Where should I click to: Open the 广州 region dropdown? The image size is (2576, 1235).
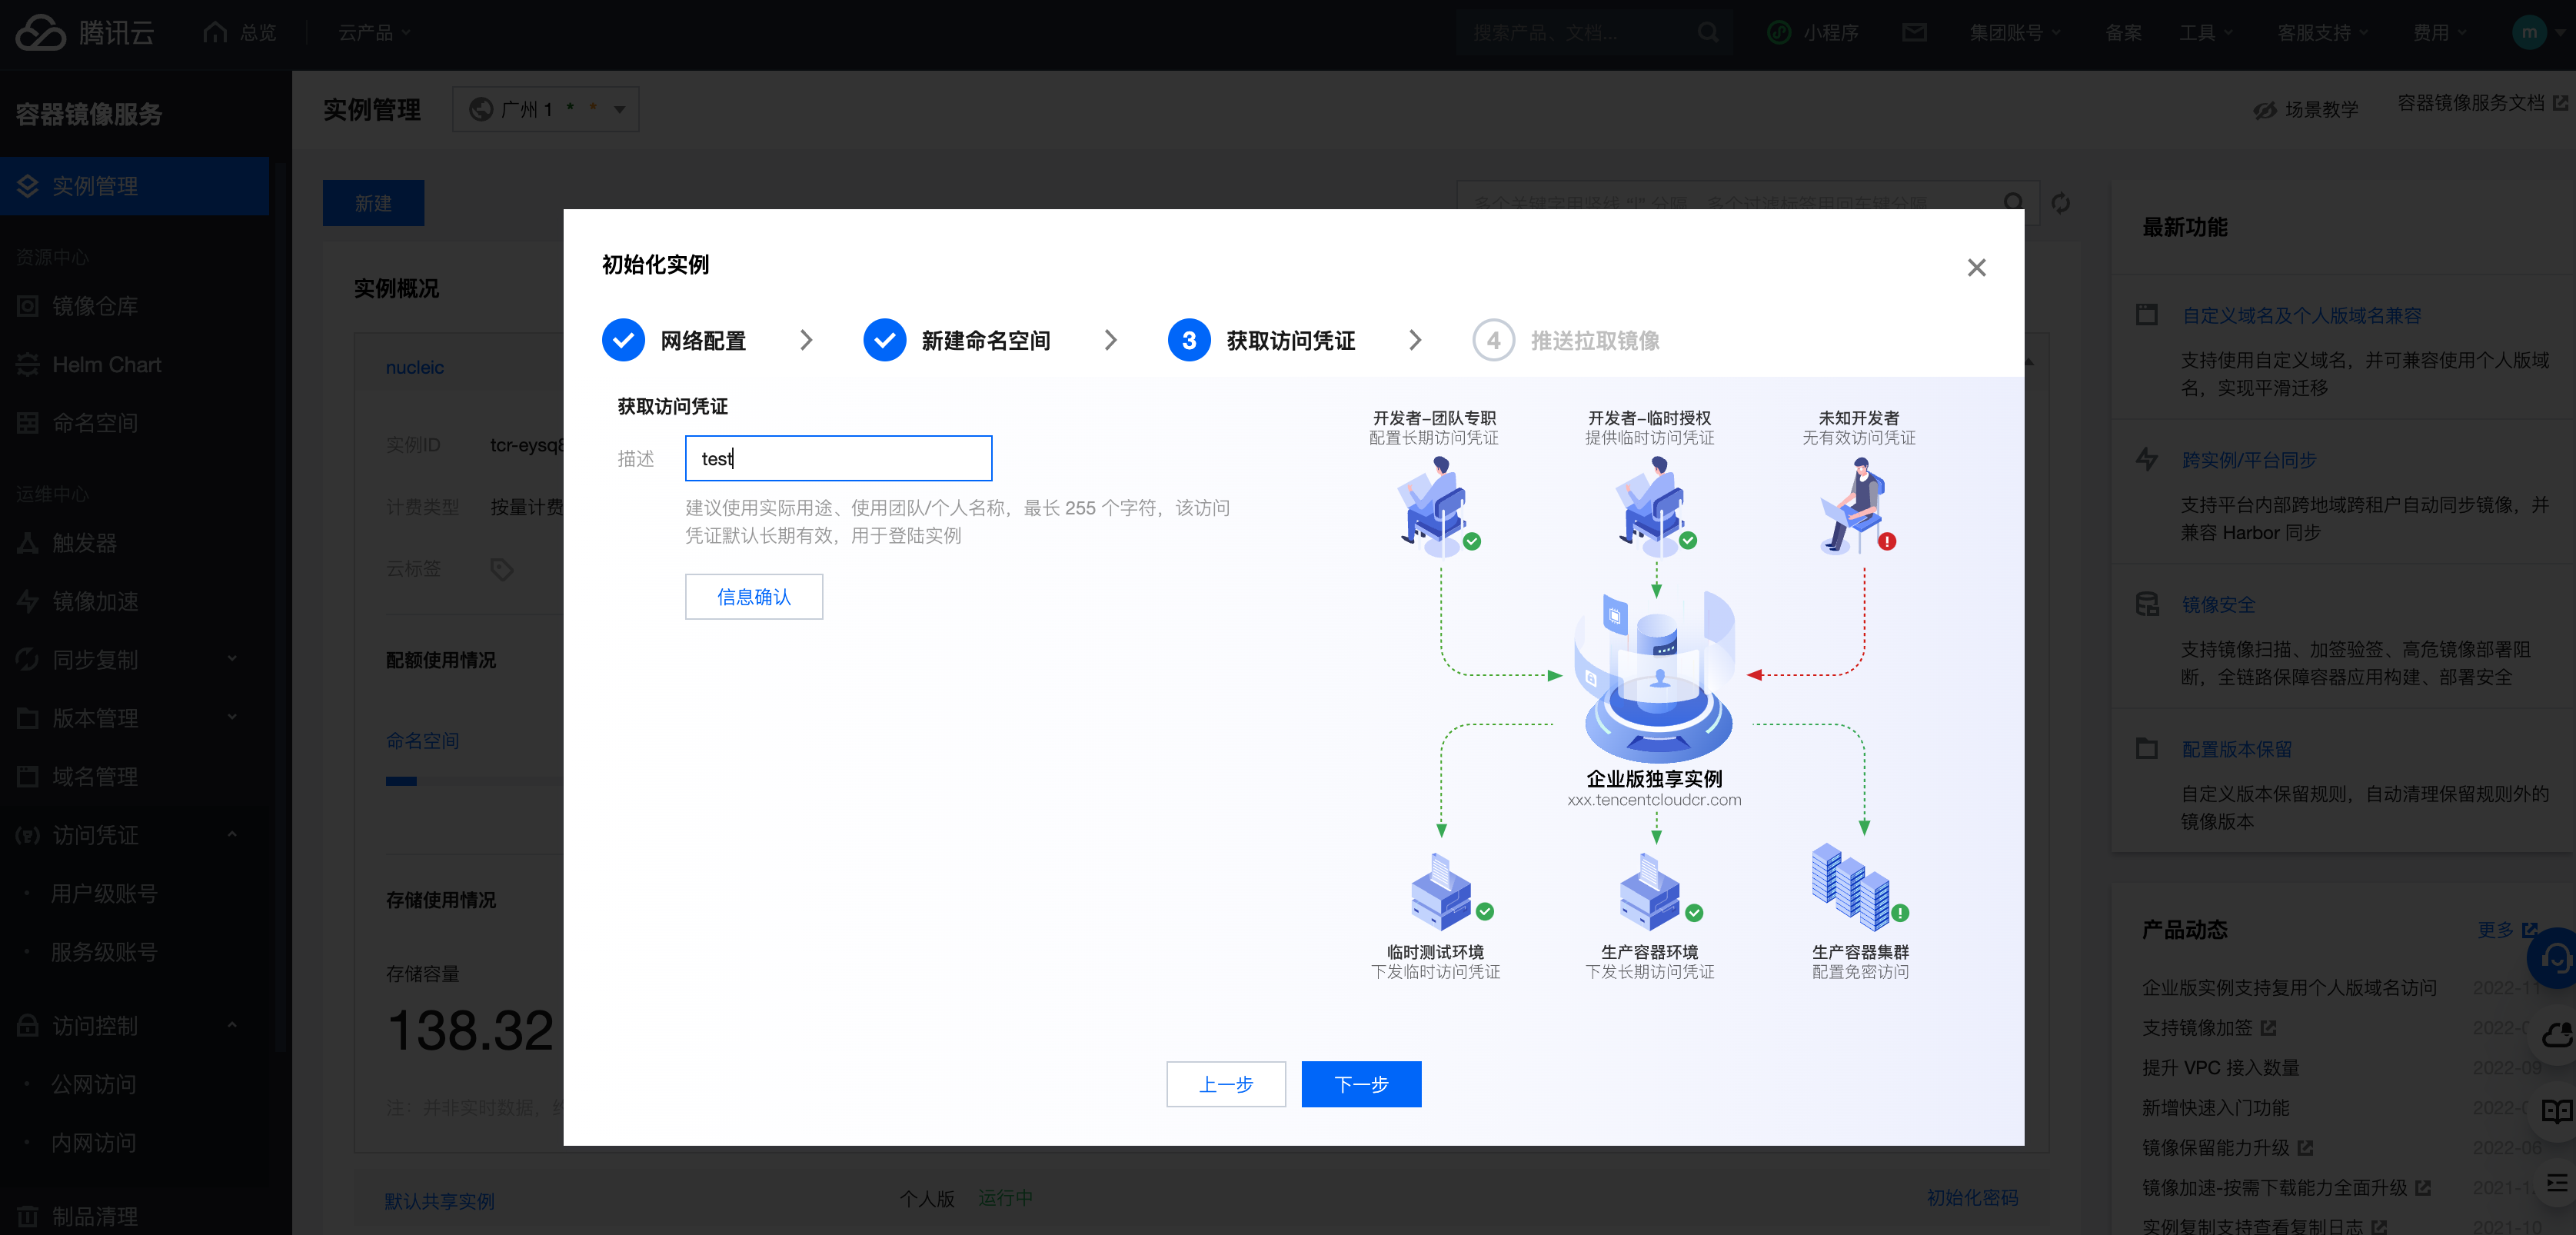click(x=546, y=109)
